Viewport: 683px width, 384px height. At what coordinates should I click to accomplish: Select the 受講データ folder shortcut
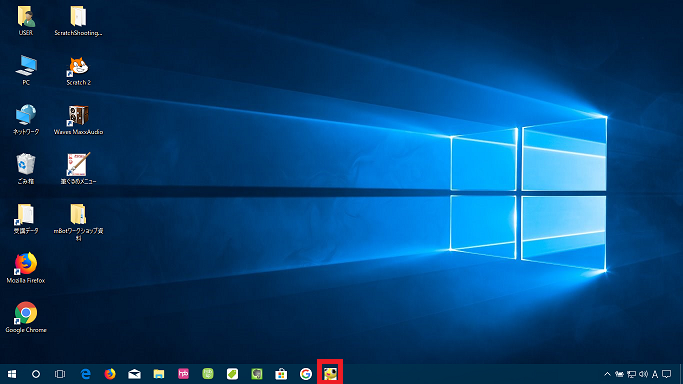(x=26, y=218)
